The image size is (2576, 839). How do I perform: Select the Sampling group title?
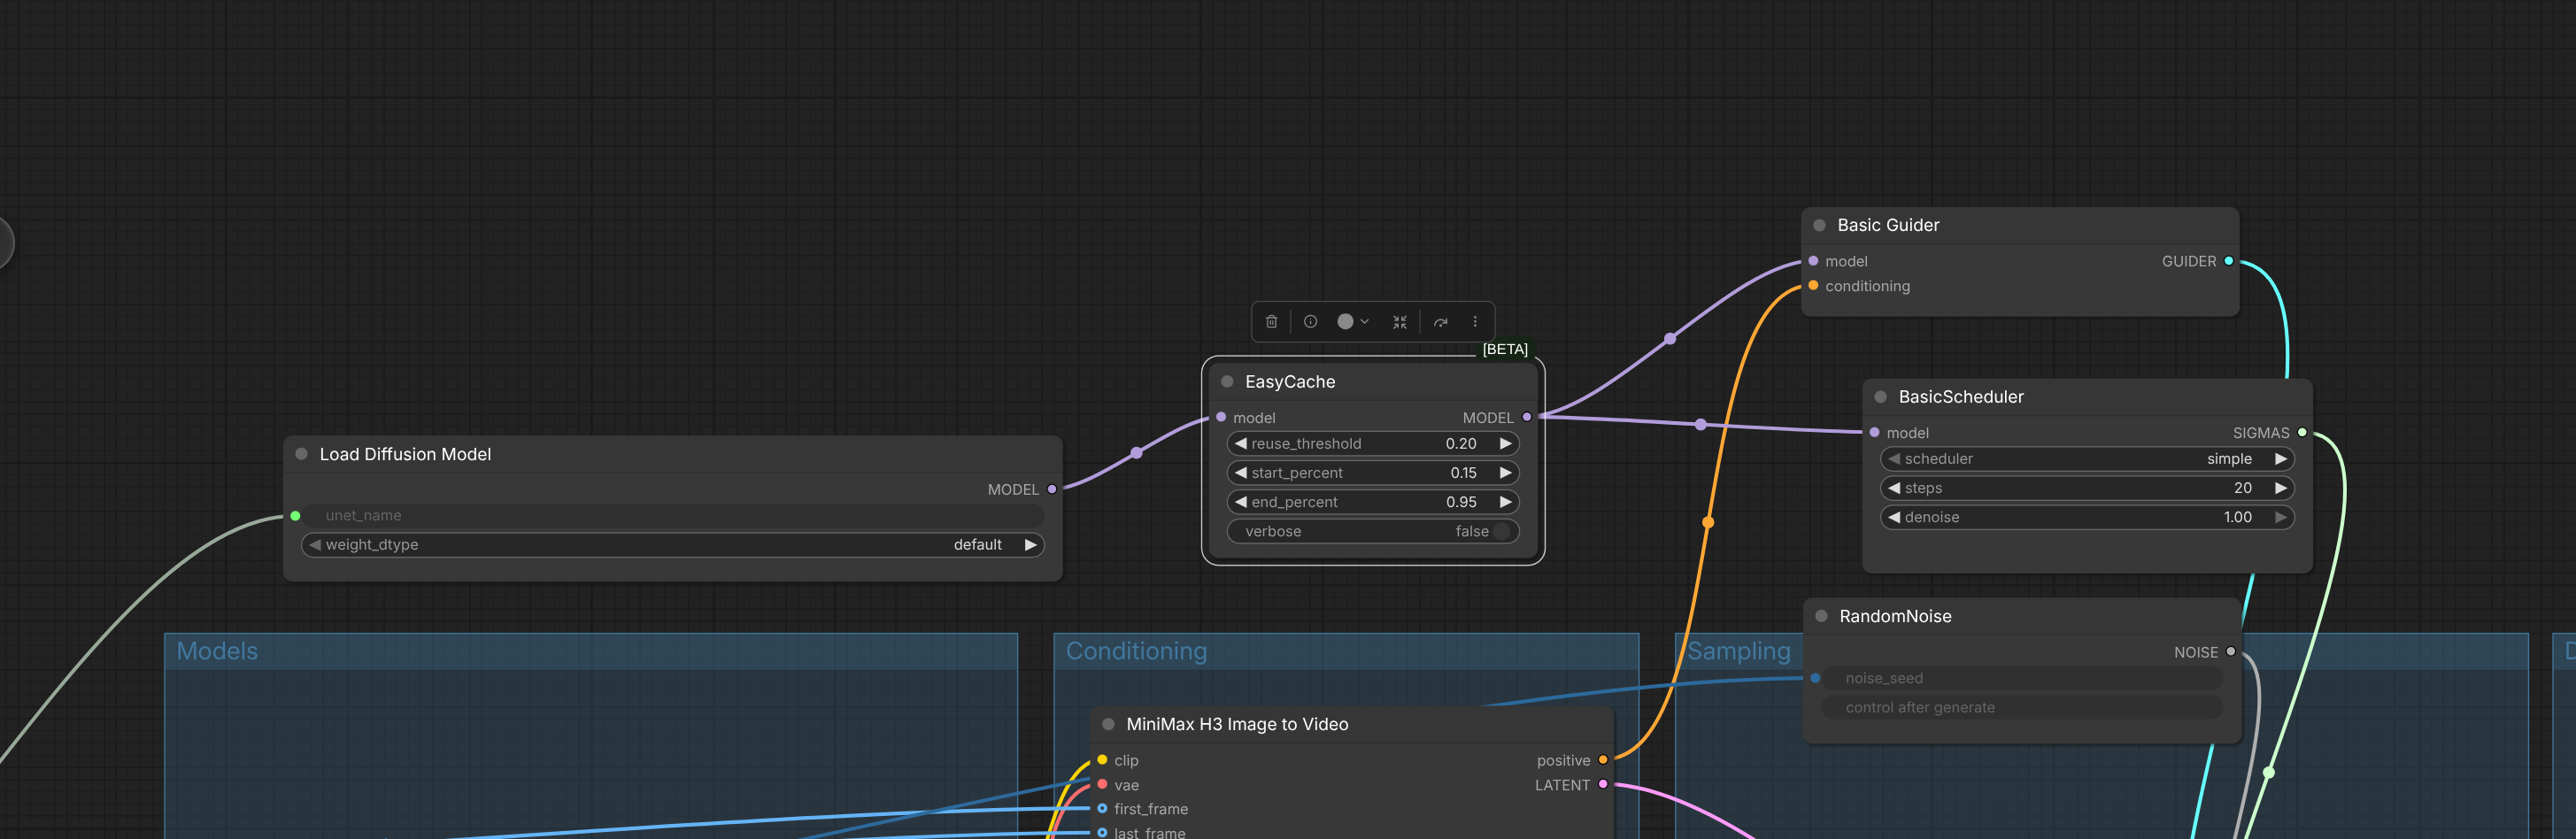pyautogui.click(x=1738, y=651)
